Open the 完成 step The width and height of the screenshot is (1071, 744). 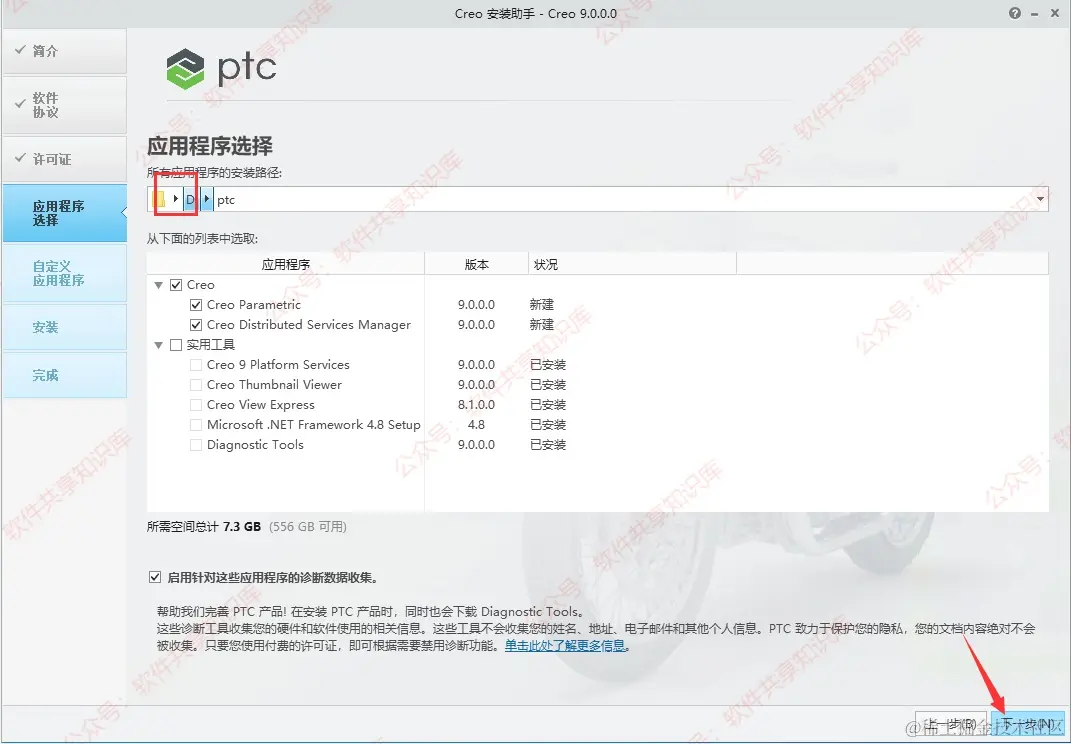point(64,375)
